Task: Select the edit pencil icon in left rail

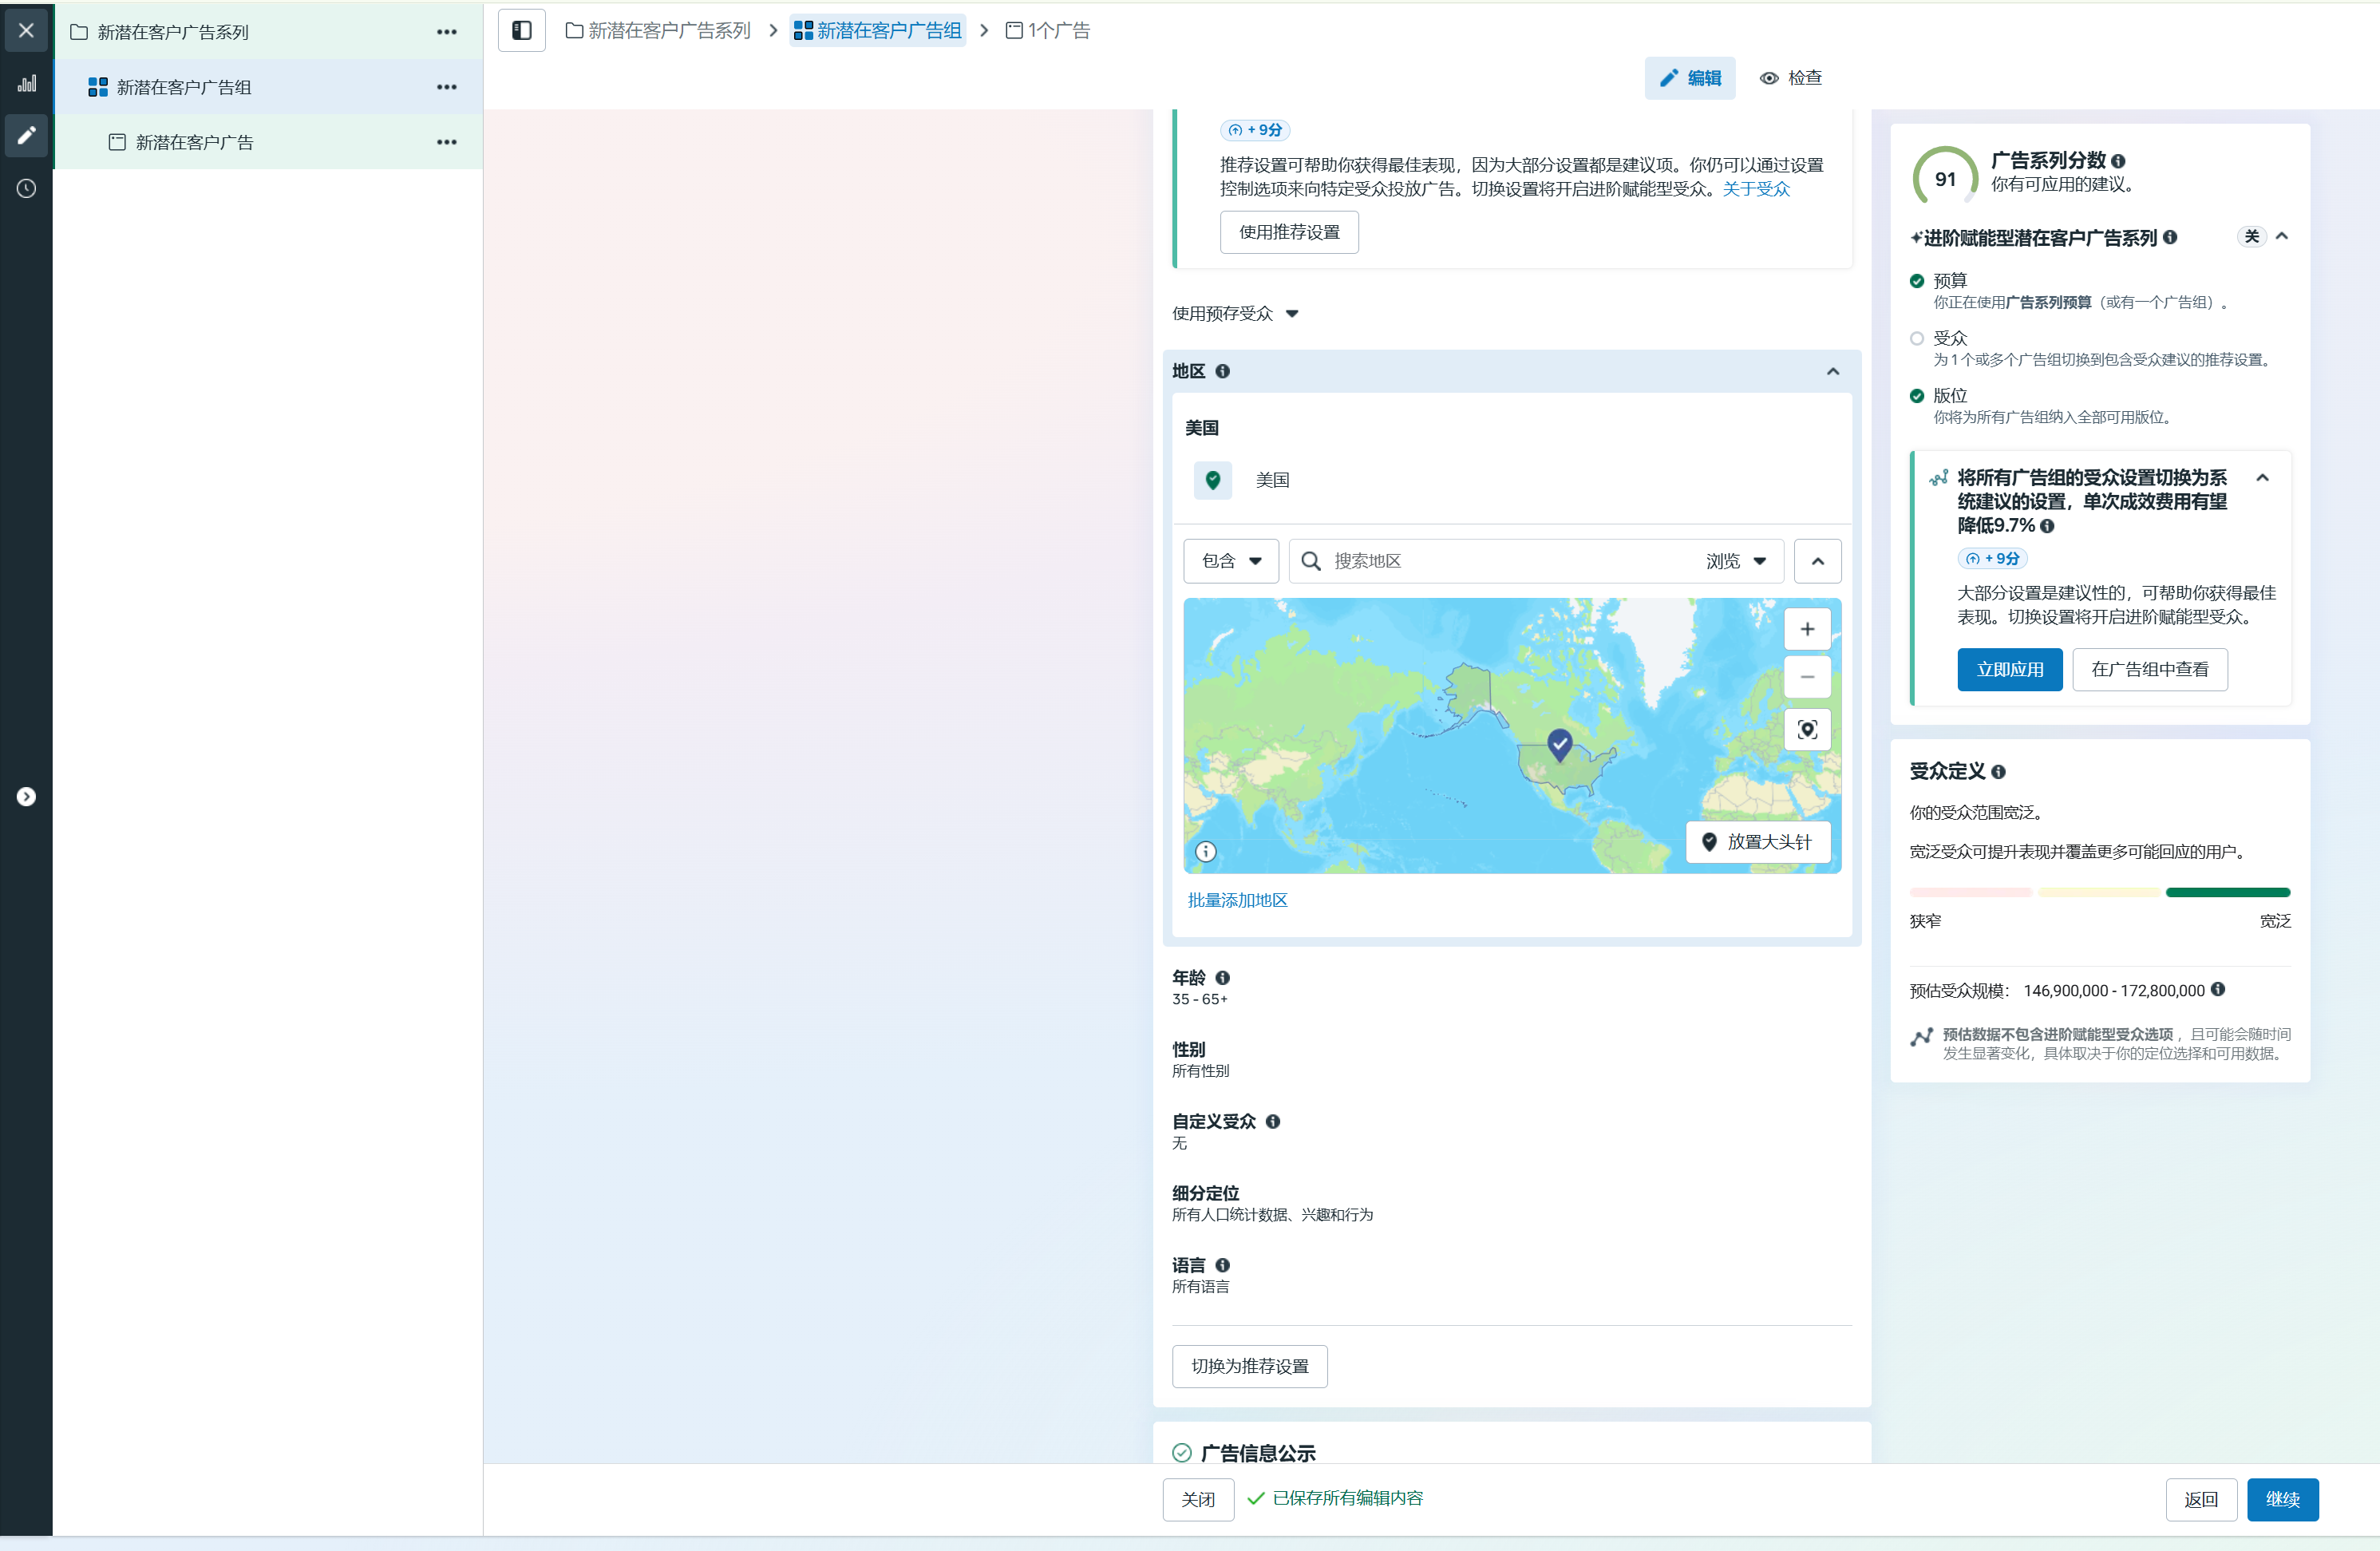Action: coord(26,136)
